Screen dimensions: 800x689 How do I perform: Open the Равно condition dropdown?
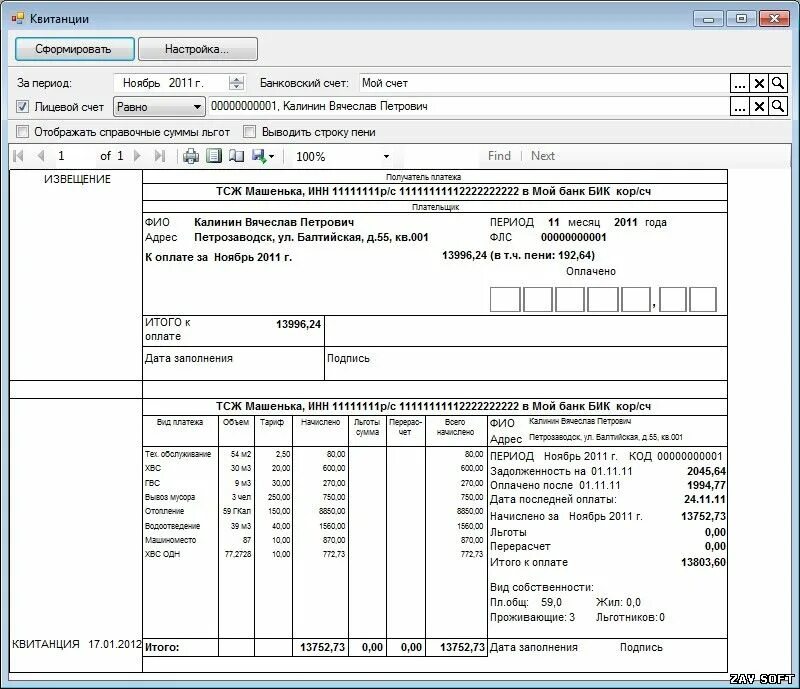pyautogui.click(x=159, y=107)
